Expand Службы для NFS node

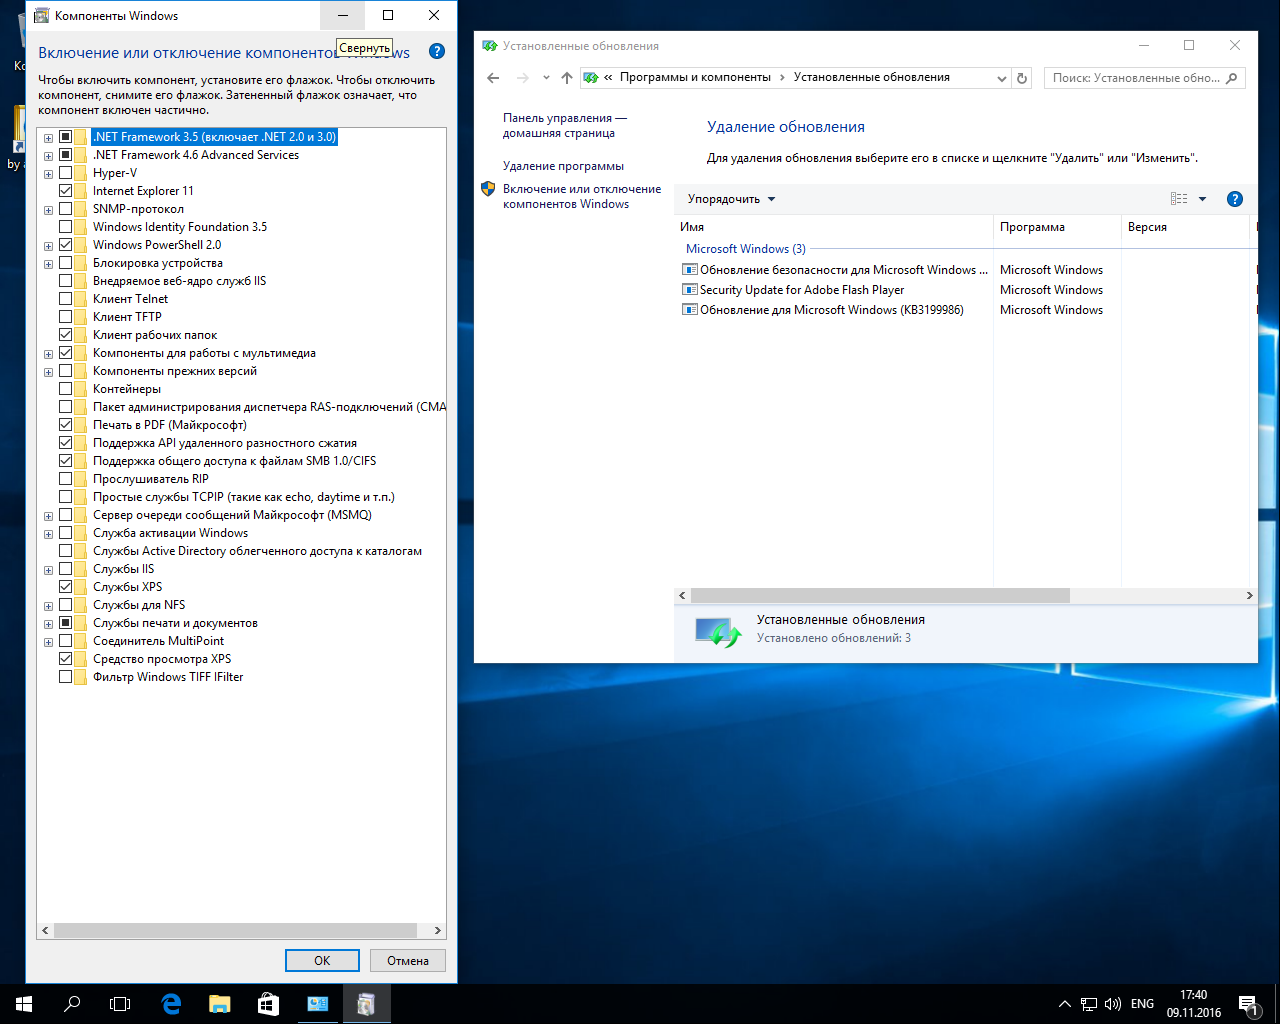click(x=48, y=606)
